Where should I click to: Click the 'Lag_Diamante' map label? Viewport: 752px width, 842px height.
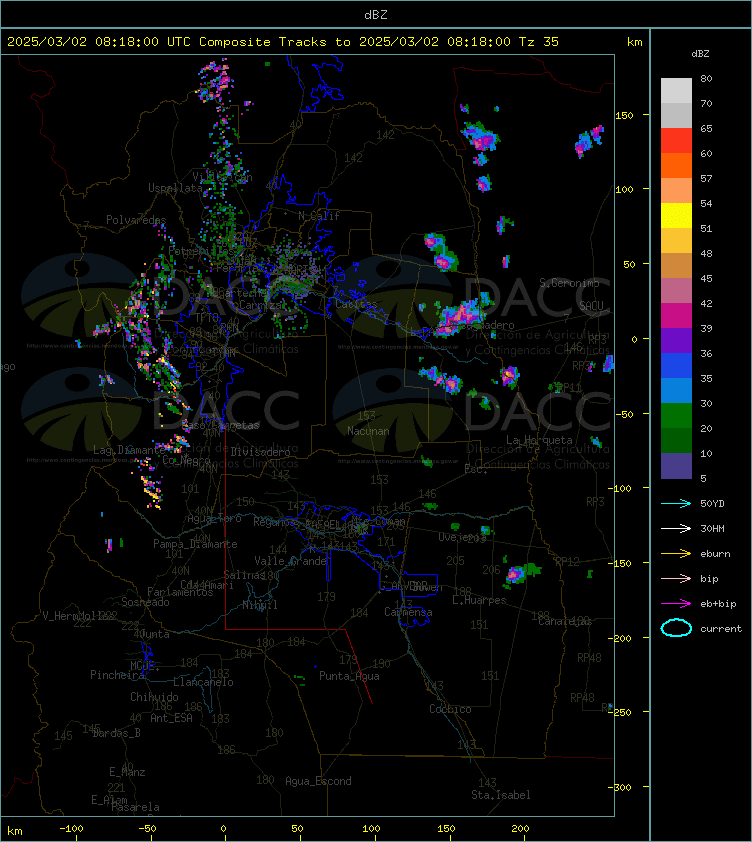(x=129, y=449)
